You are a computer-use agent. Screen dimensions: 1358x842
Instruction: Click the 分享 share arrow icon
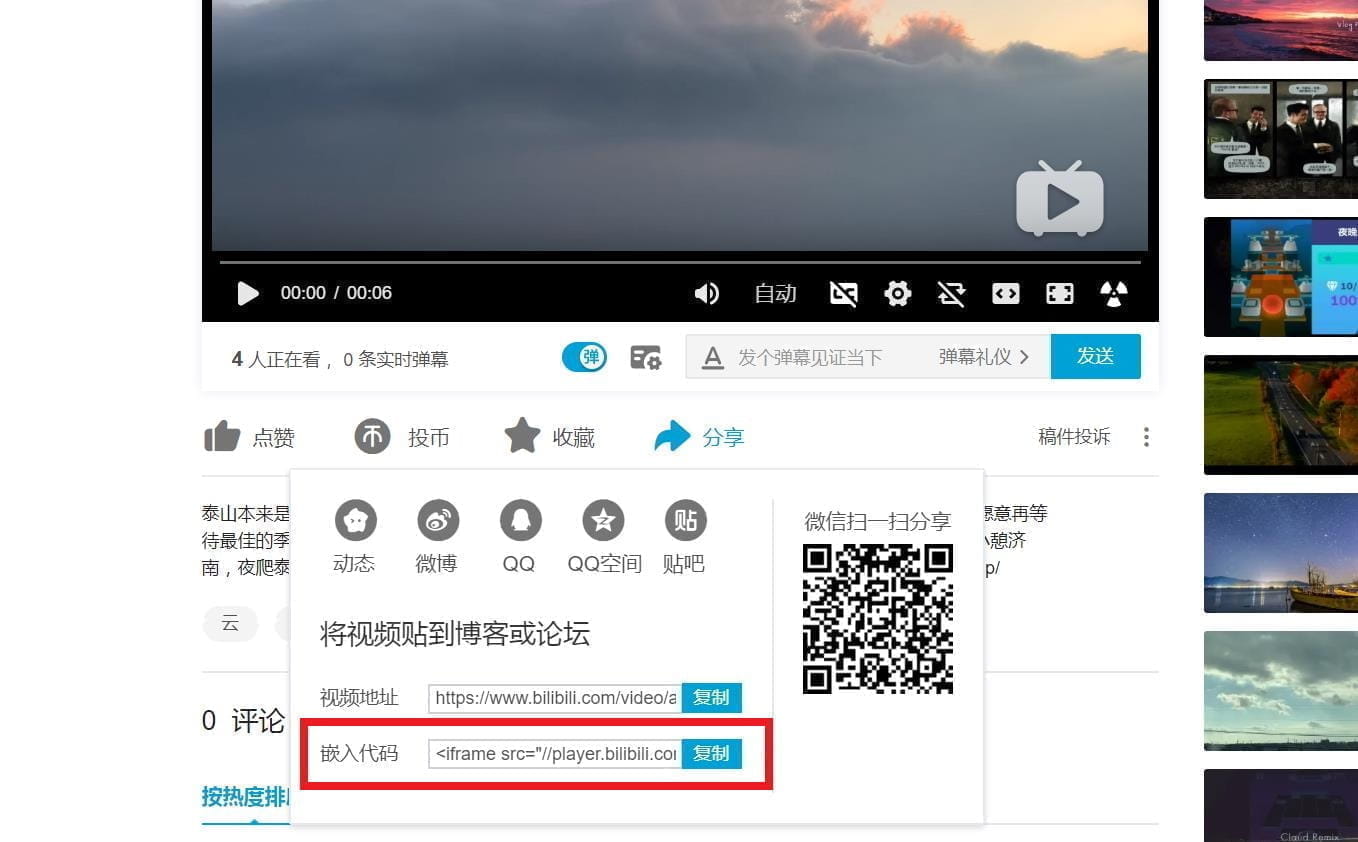click(x=672, y=436)
